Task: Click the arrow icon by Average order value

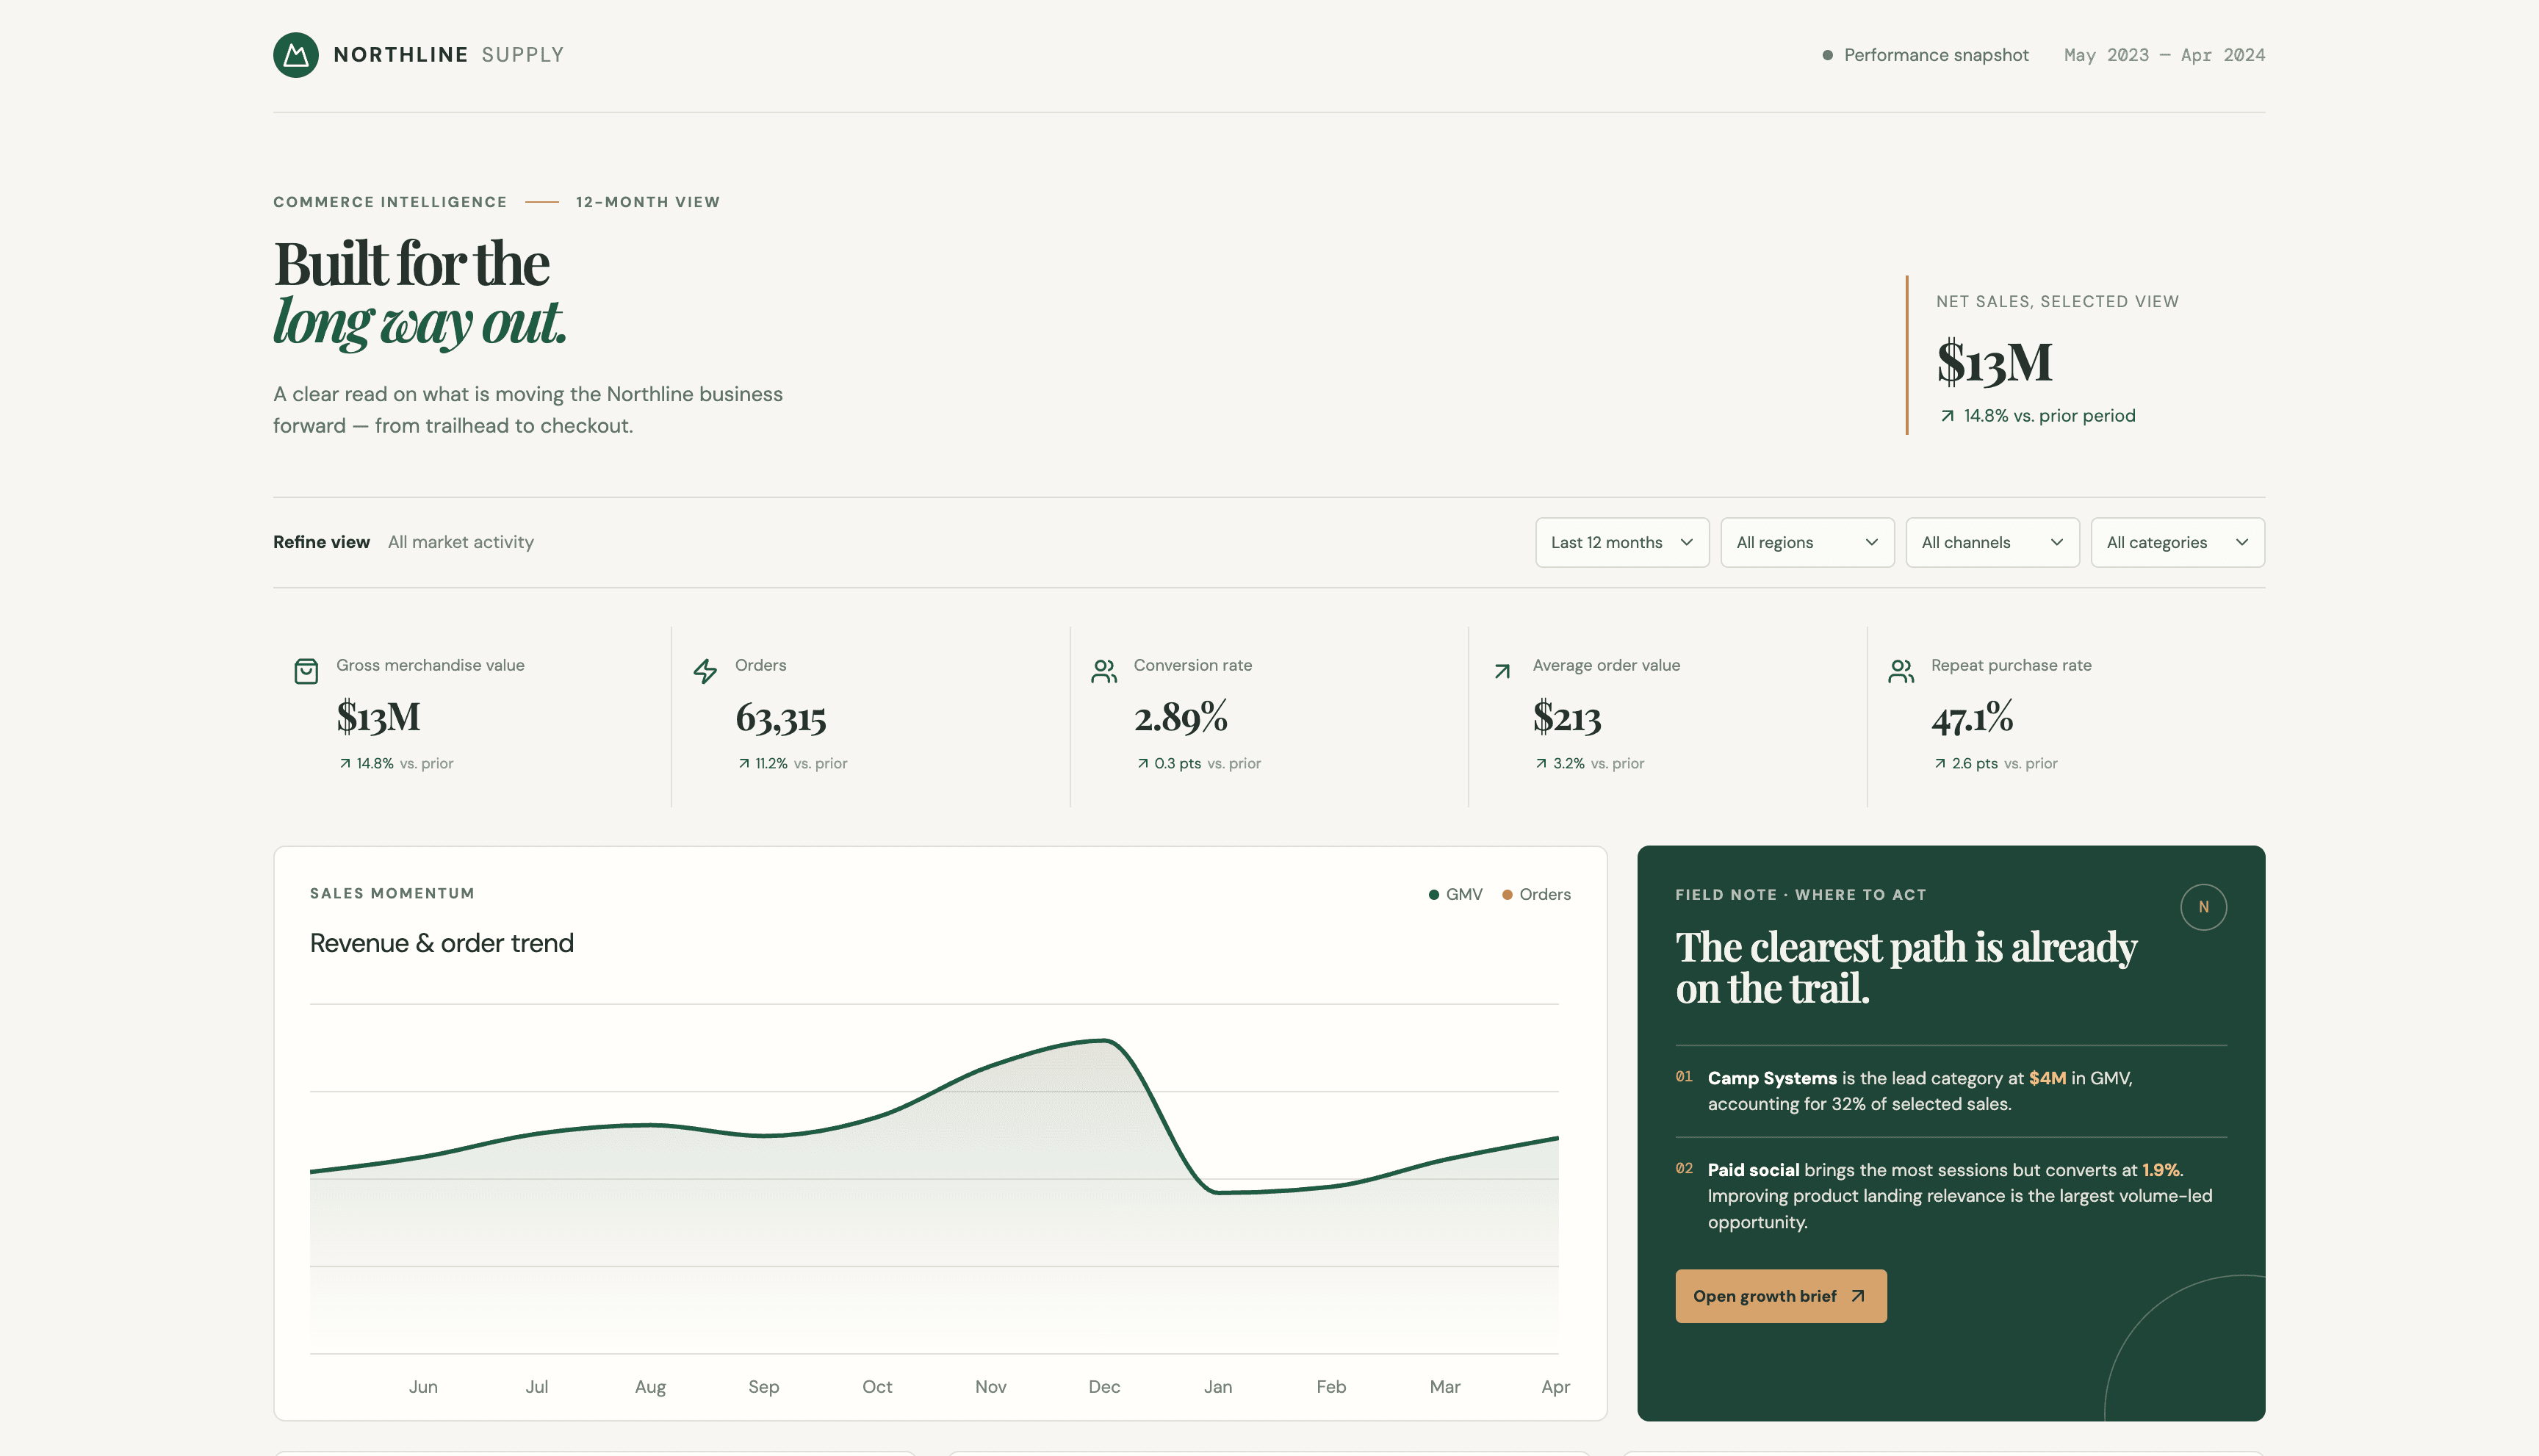Action: pyautogui.click(x=1502, y=671)
